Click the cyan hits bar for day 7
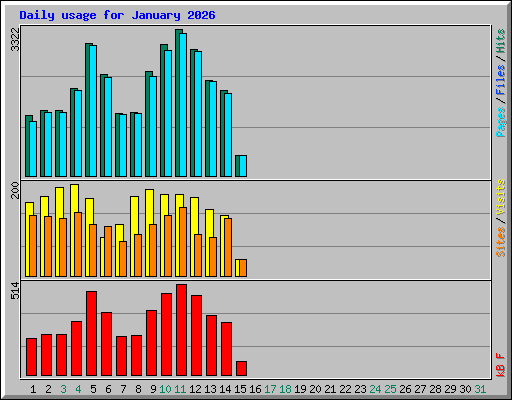 123,145
